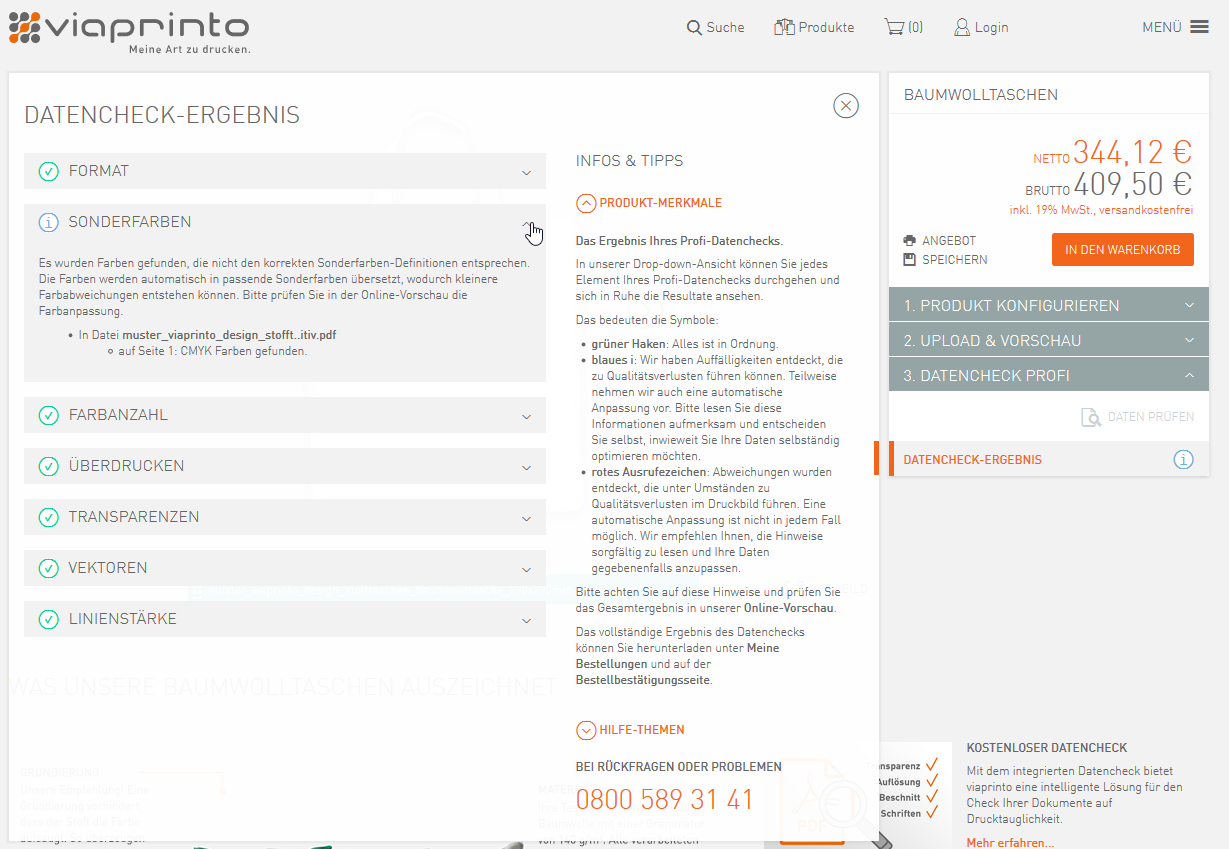Click DATEN PRÜFEN button
The width and height of the screenshot is (1229, 849).
(1137, 417)
